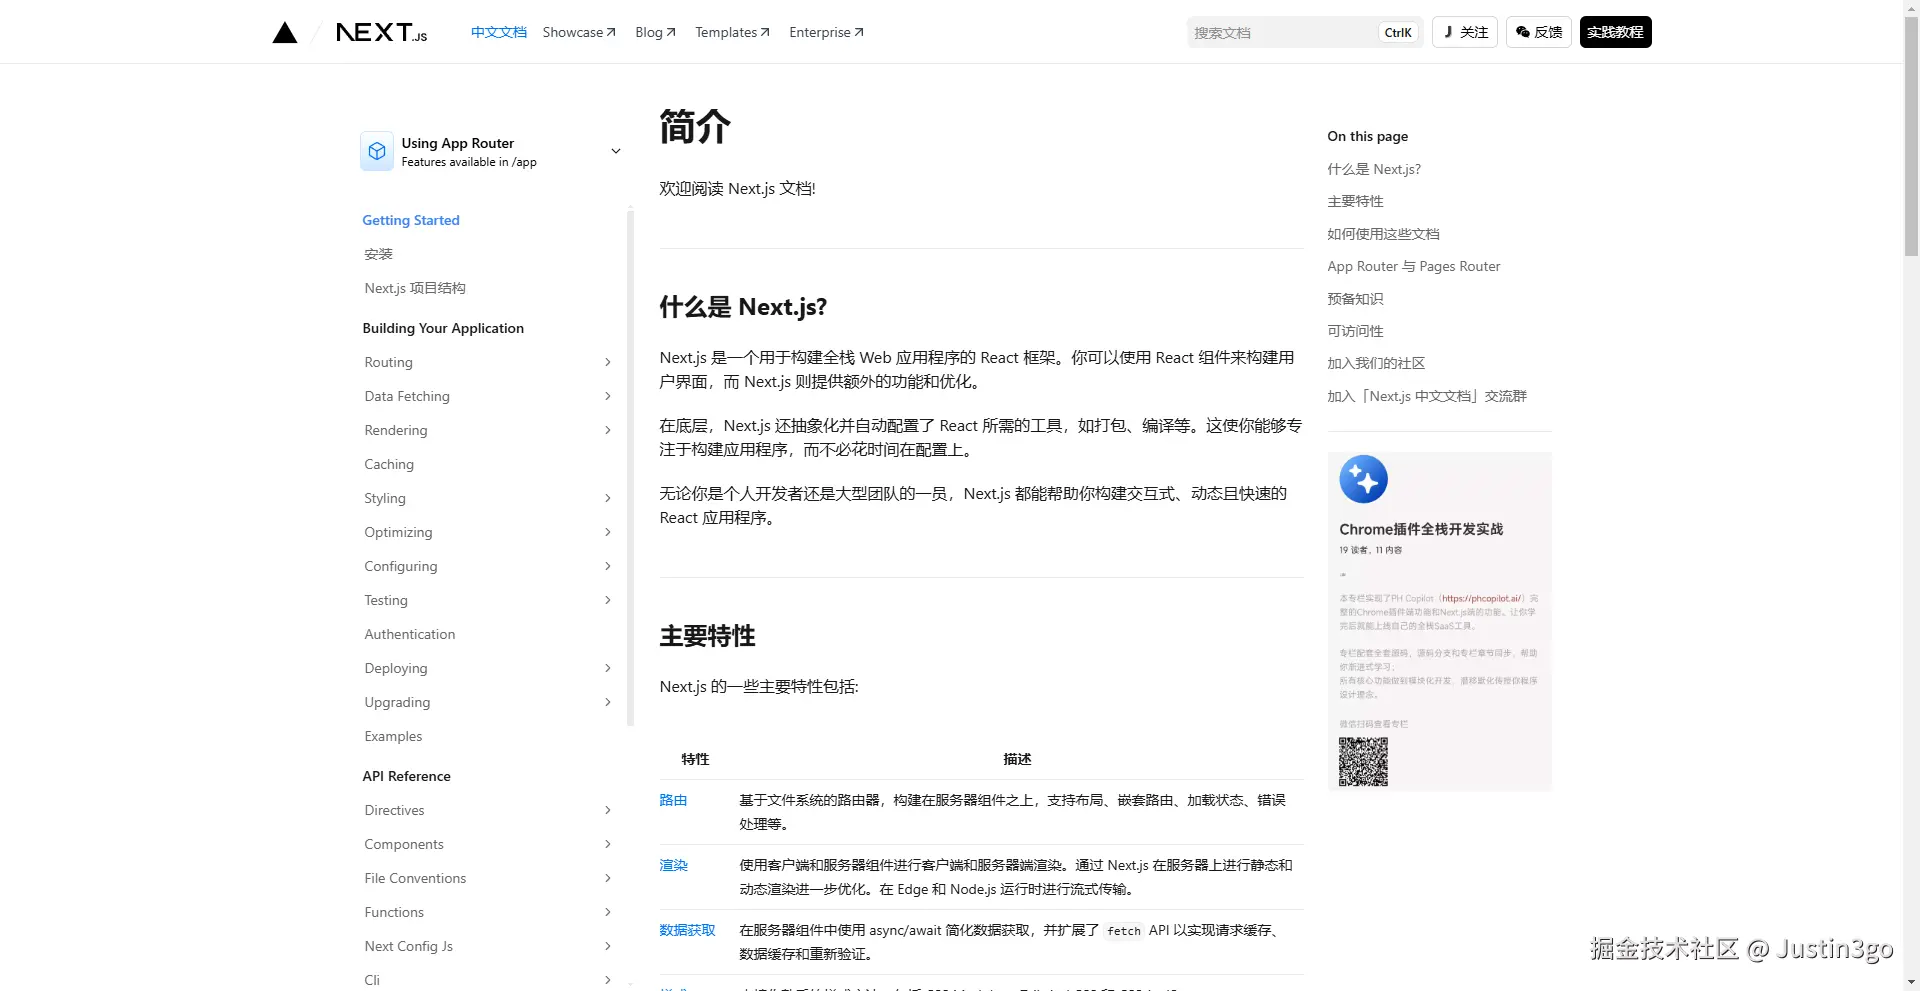Open the Next.js logo homepage link

381,33
